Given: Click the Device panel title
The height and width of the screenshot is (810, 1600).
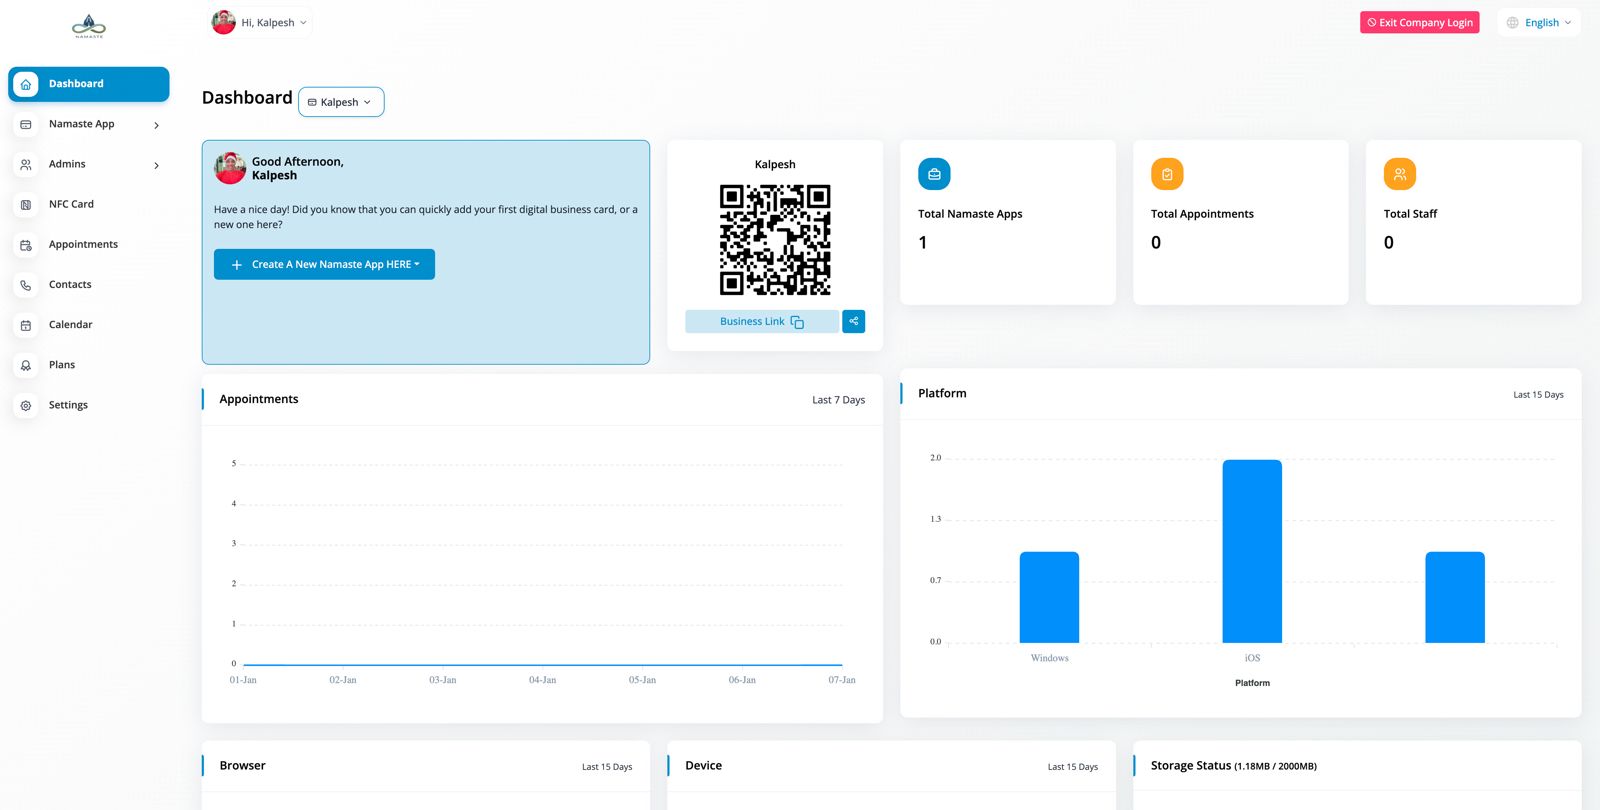Looking at the screenshot, I should [x=703, y=766].
